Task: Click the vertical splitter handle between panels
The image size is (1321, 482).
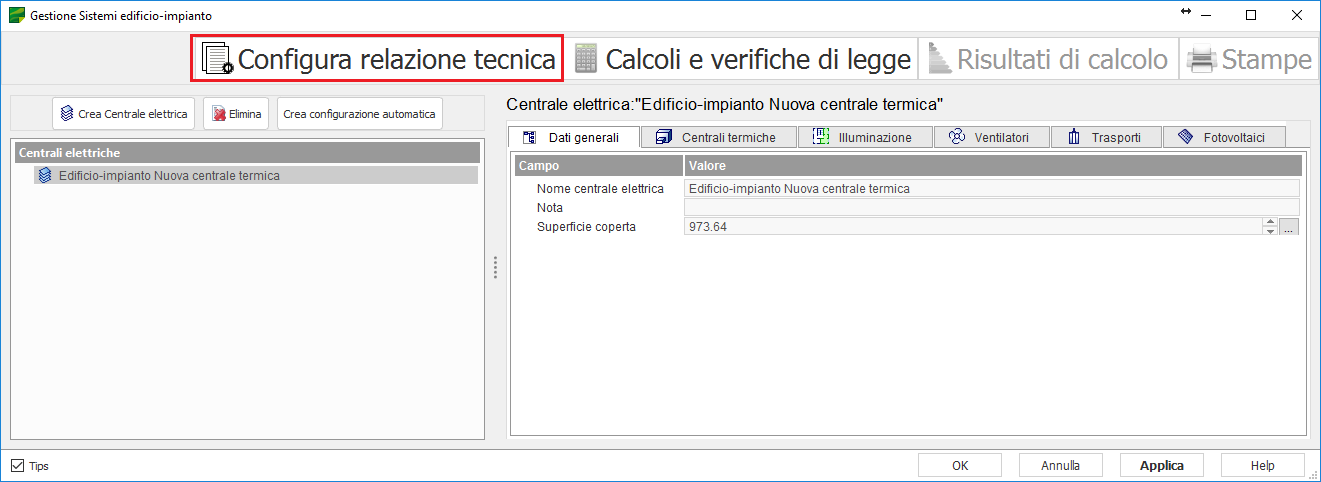Action: (495, 268)
